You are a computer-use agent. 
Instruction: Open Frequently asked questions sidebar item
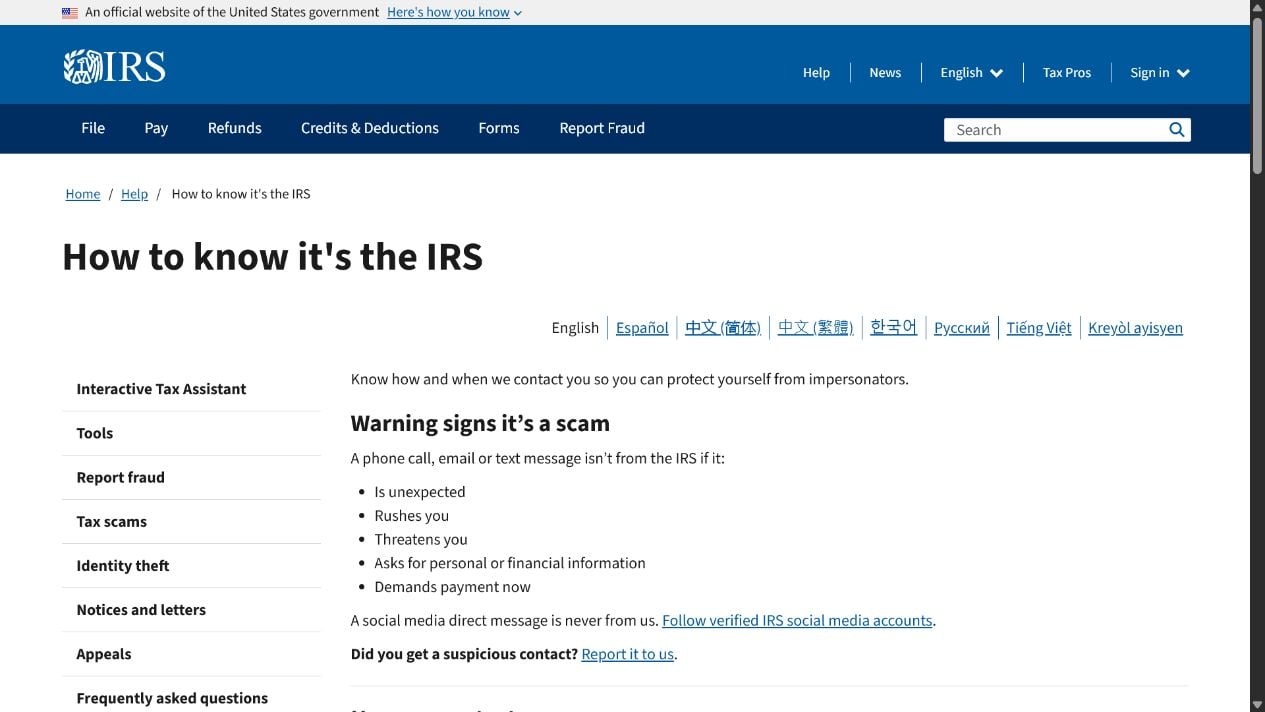(x=191, y=697)
